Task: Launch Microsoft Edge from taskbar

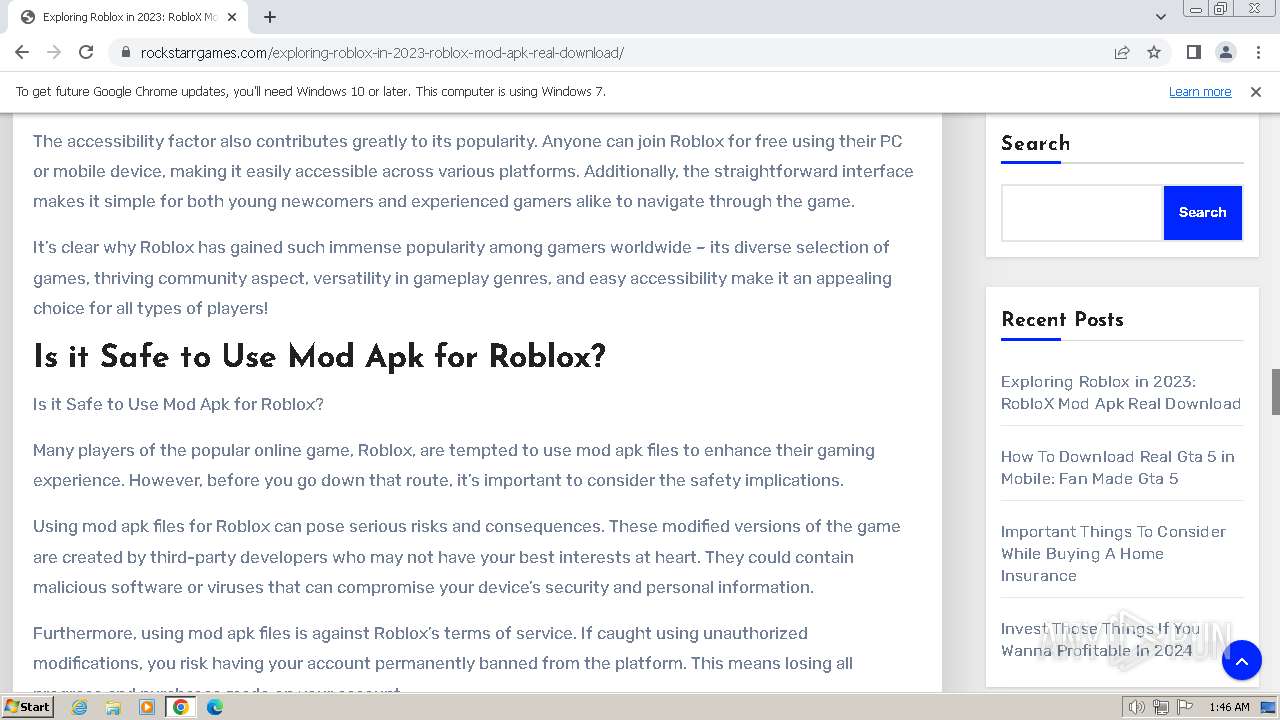Action: click(215, 707)
